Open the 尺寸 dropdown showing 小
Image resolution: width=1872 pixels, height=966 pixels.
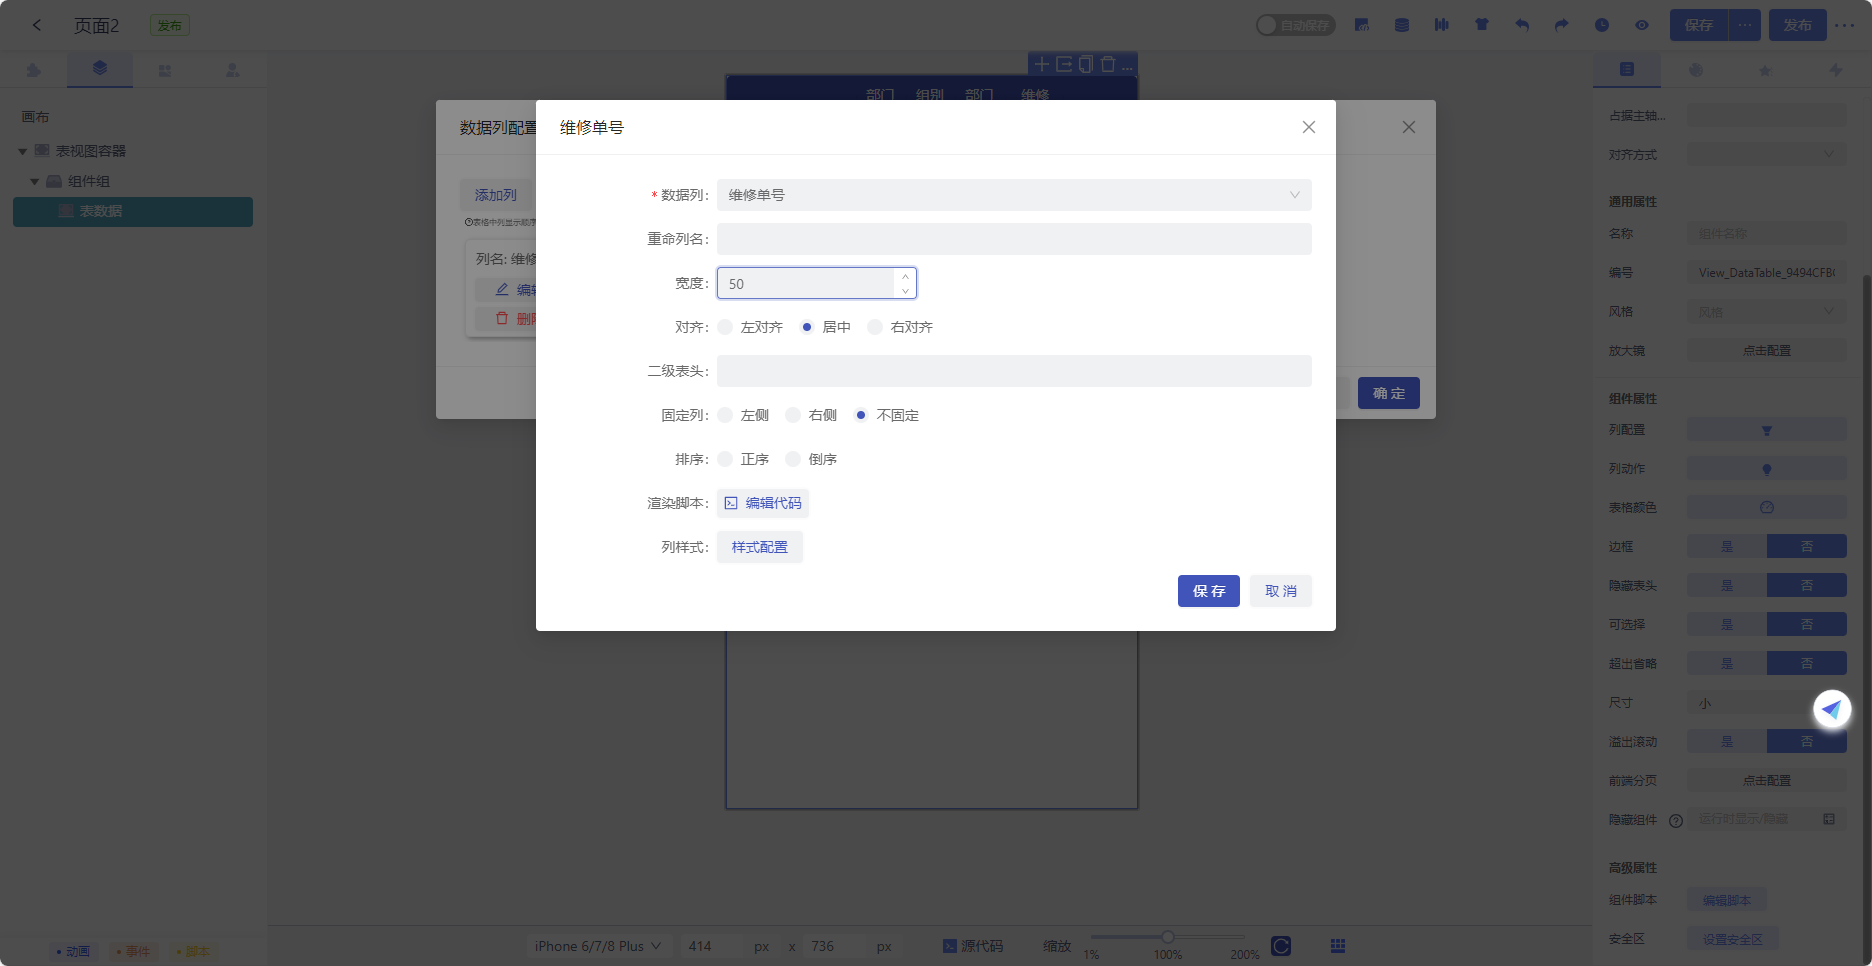[x=1767, y=703]
